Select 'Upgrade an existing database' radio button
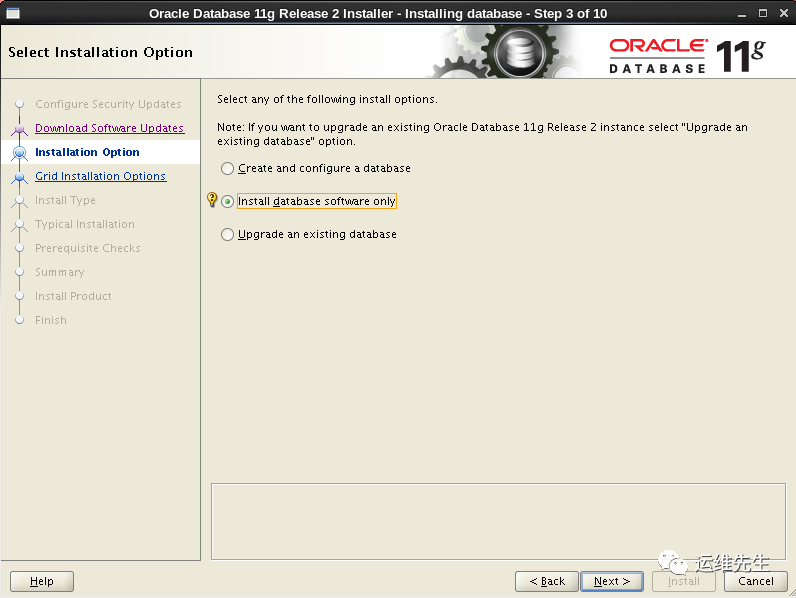This screenshot has width=796, height=598. click(227, 235)
